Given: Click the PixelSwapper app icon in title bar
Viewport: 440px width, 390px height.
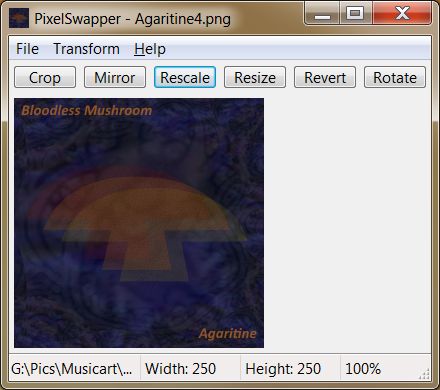Looking at the screenshot, I should click(x=19, y=18).
